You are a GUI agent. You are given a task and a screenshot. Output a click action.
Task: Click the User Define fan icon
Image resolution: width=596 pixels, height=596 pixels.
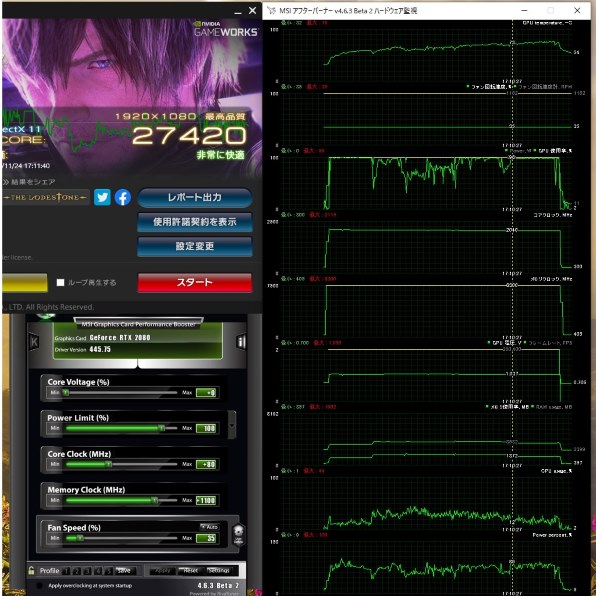tap(238, 535)
